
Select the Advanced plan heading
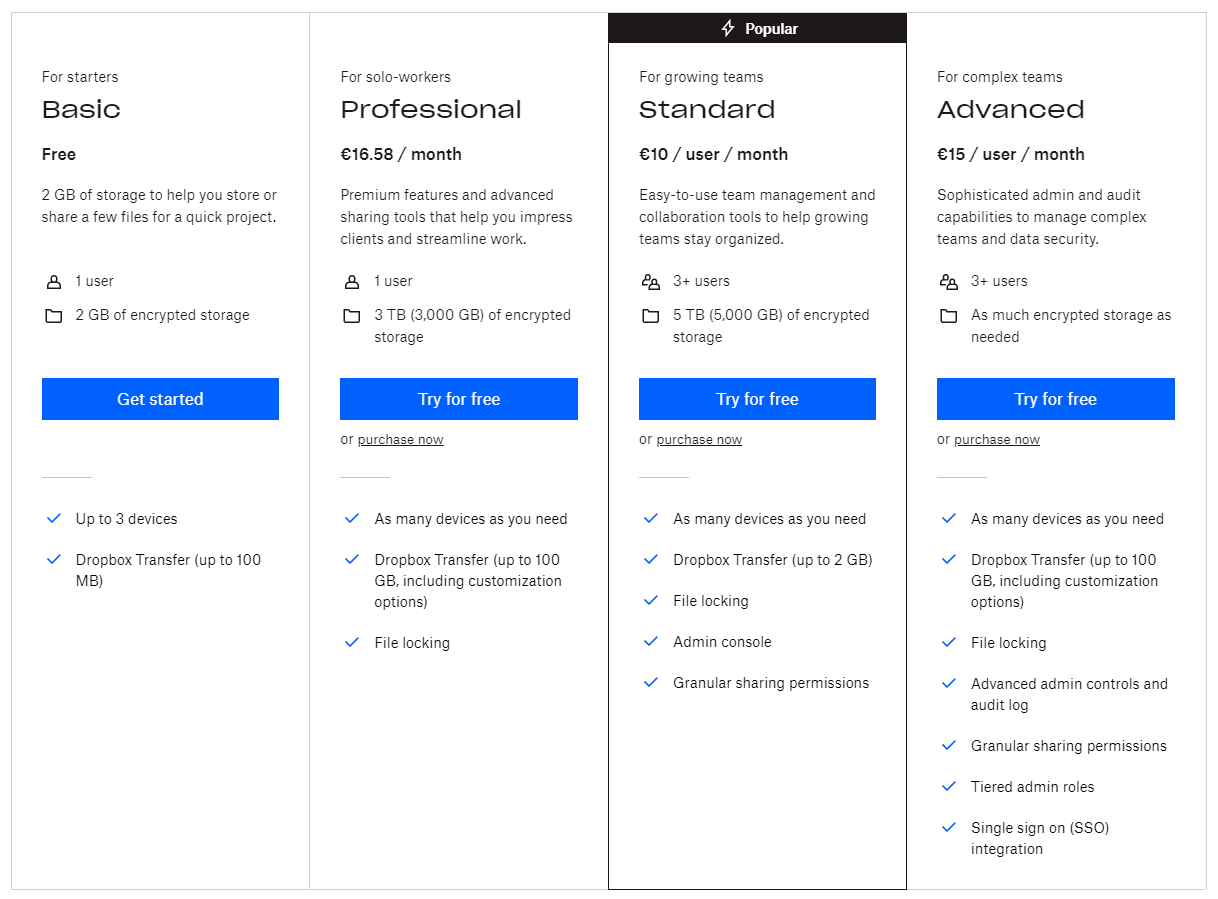(x=1010, y=110)
